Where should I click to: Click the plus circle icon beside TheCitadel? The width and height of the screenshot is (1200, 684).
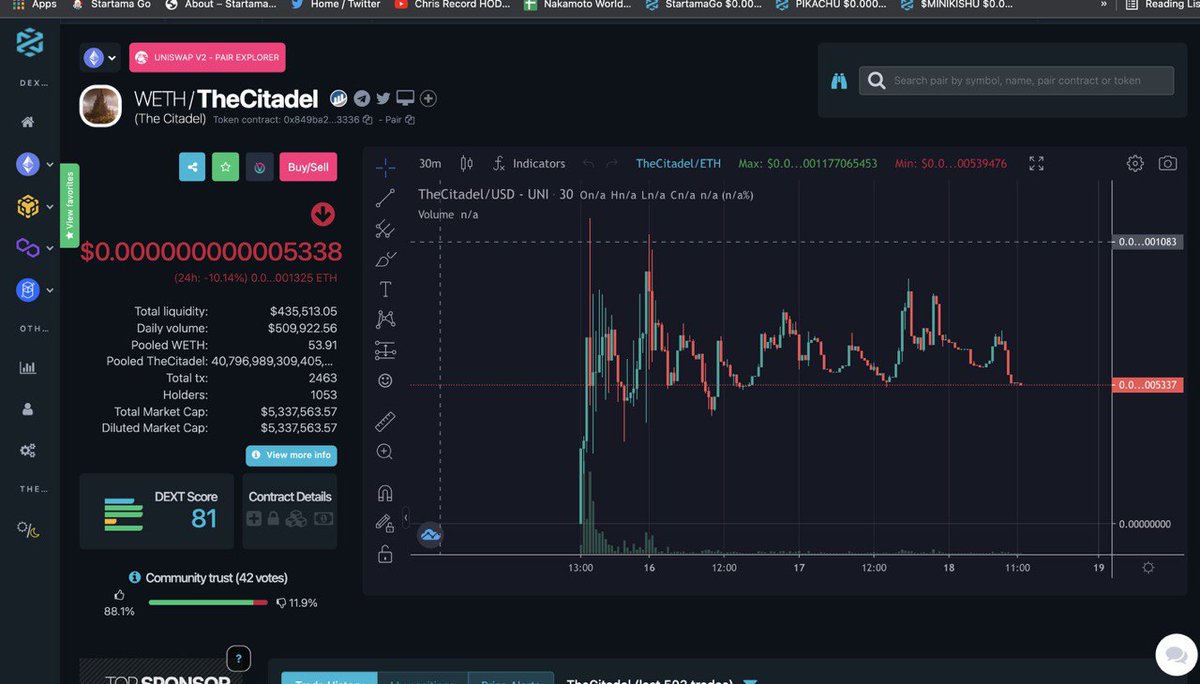click(428, 98)
